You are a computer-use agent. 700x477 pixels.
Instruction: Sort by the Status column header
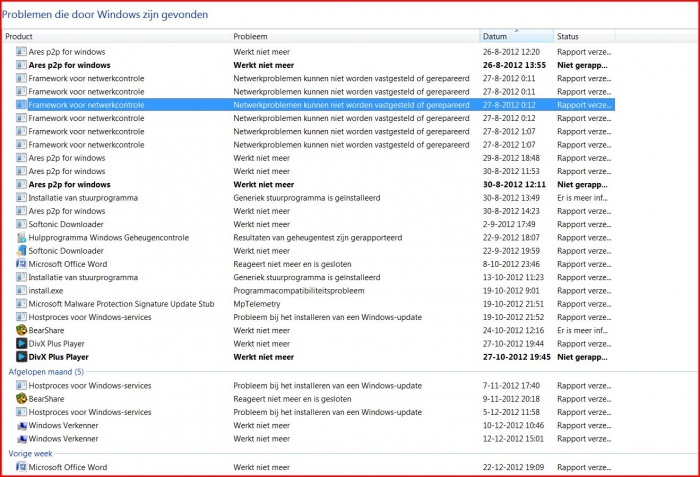pyautogui.click(x=584, y=36)
